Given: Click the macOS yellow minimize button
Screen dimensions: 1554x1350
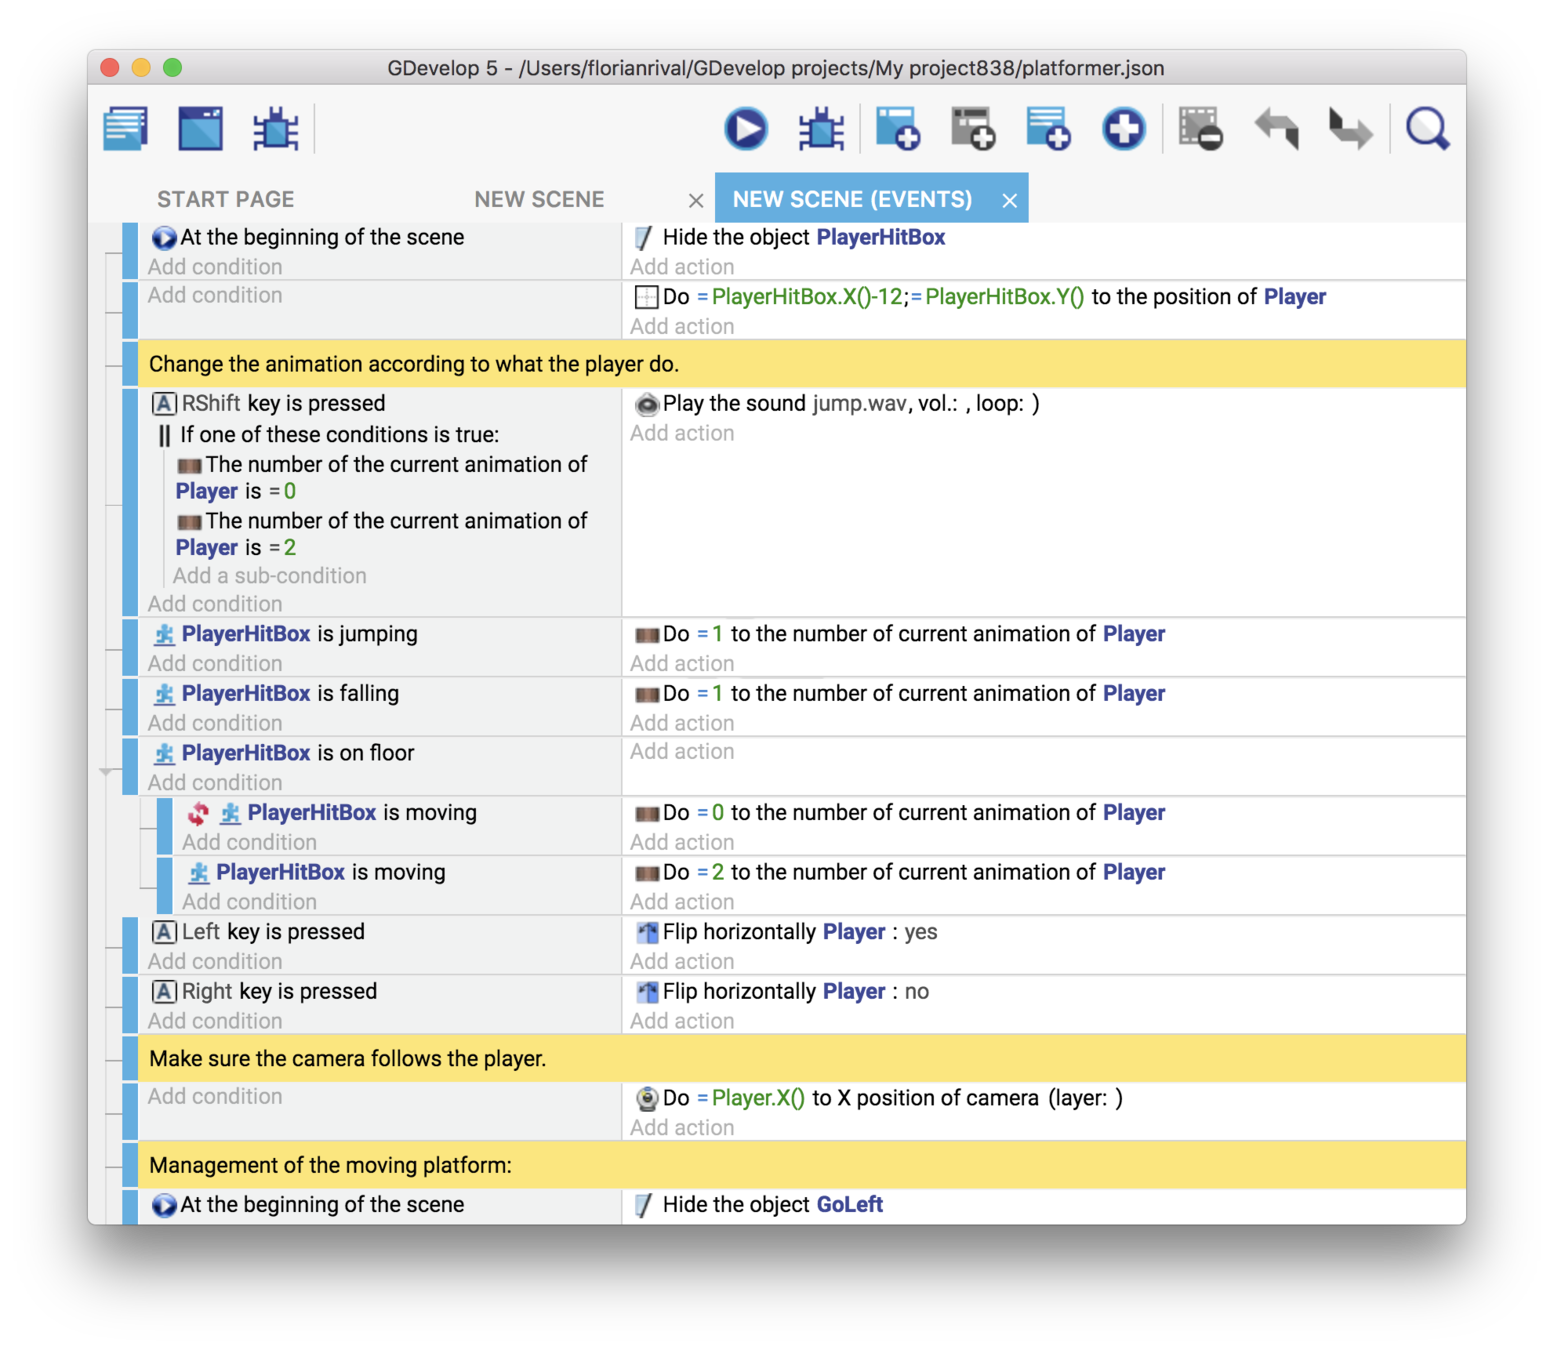Looking at the screenshot, I should pyautogui.click(x=141, y=67).
